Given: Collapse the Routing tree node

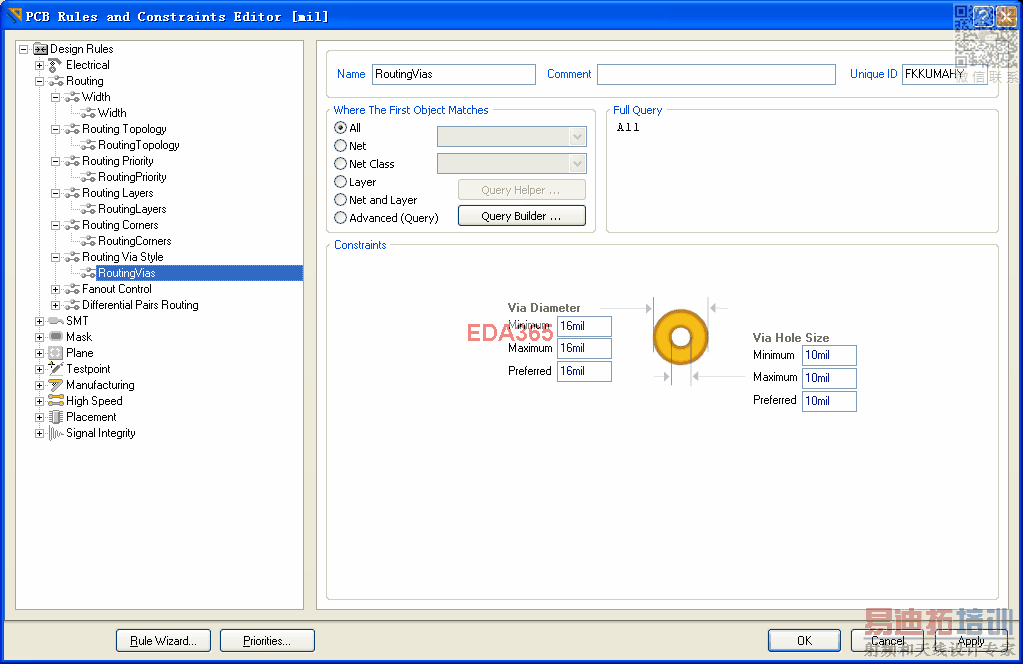Looking at the screenshot, I should coord(40,81).
